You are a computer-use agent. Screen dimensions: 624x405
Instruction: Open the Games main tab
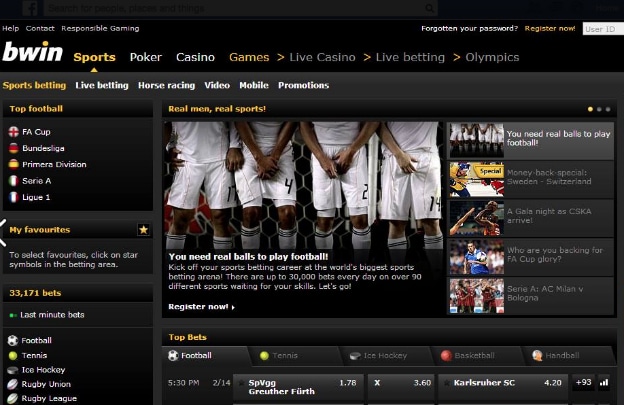[x=249, y=57]
